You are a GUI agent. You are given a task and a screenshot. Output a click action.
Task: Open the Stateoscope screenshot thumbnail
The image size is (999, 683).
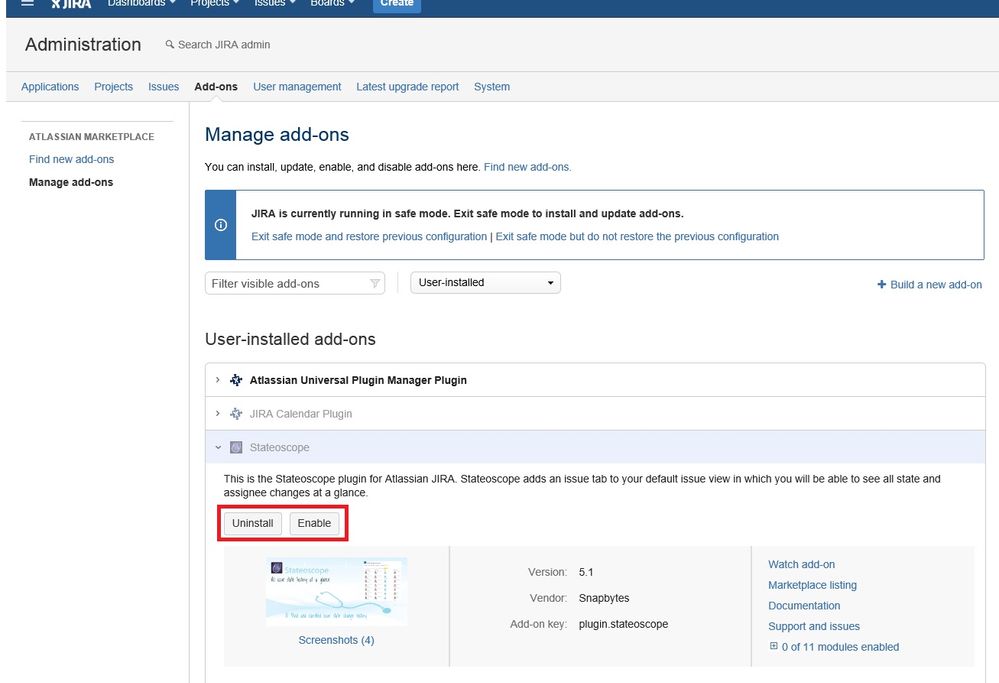(336, 592)
